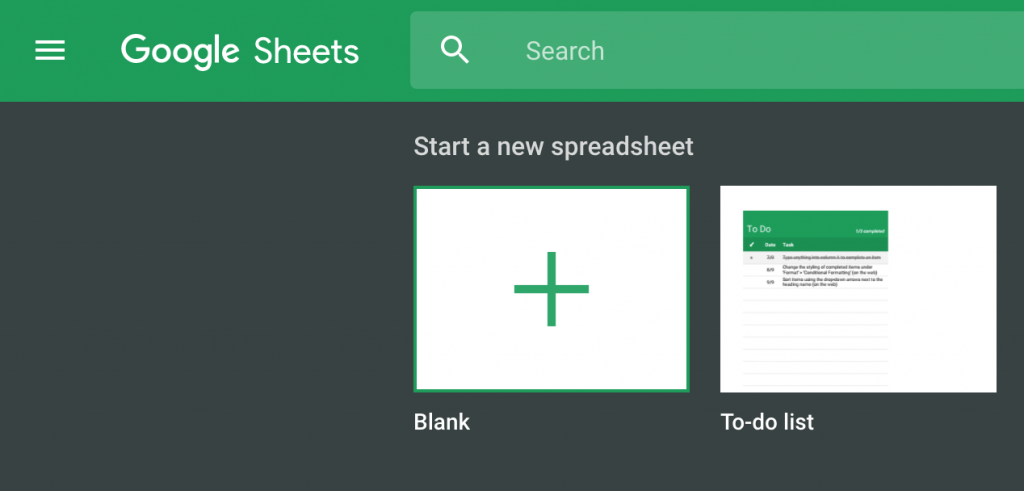
Task: Click the 1/3 completed text in the preview
Action: (869, 231)
